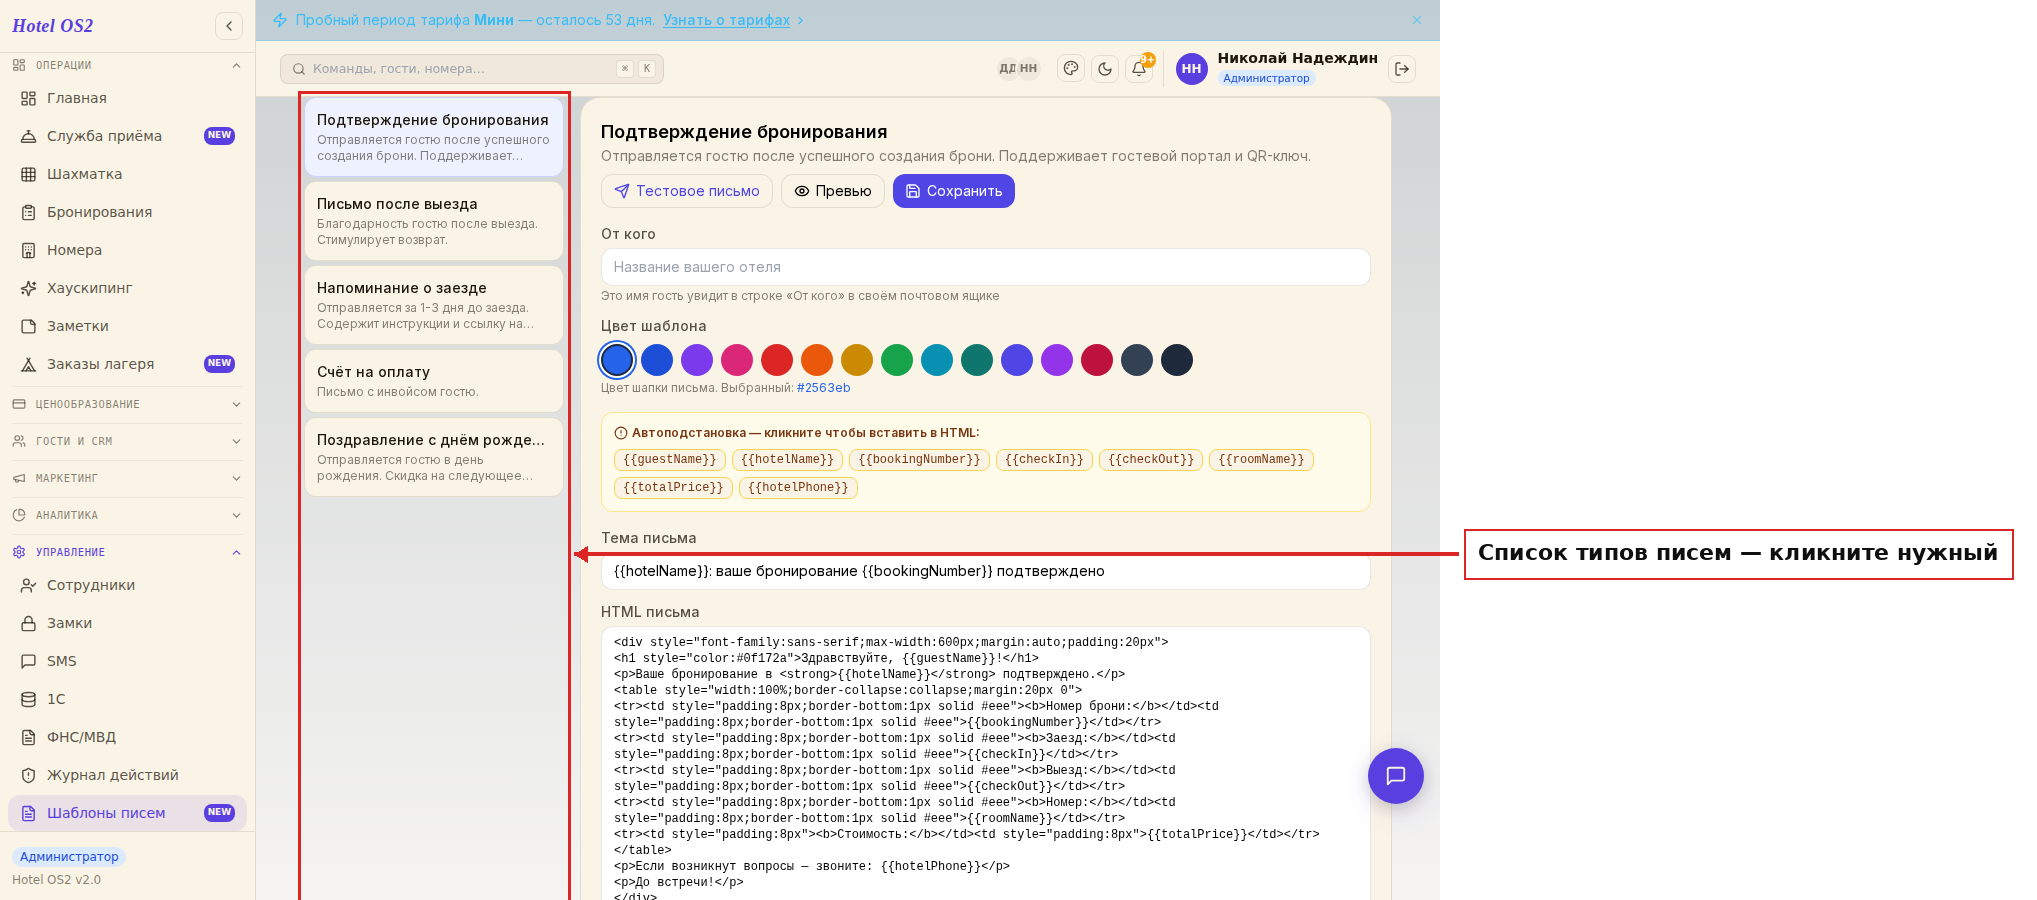Insert {{bookingNumber}} variable
The image size is (2037, 900).
[x=919, y=460]
